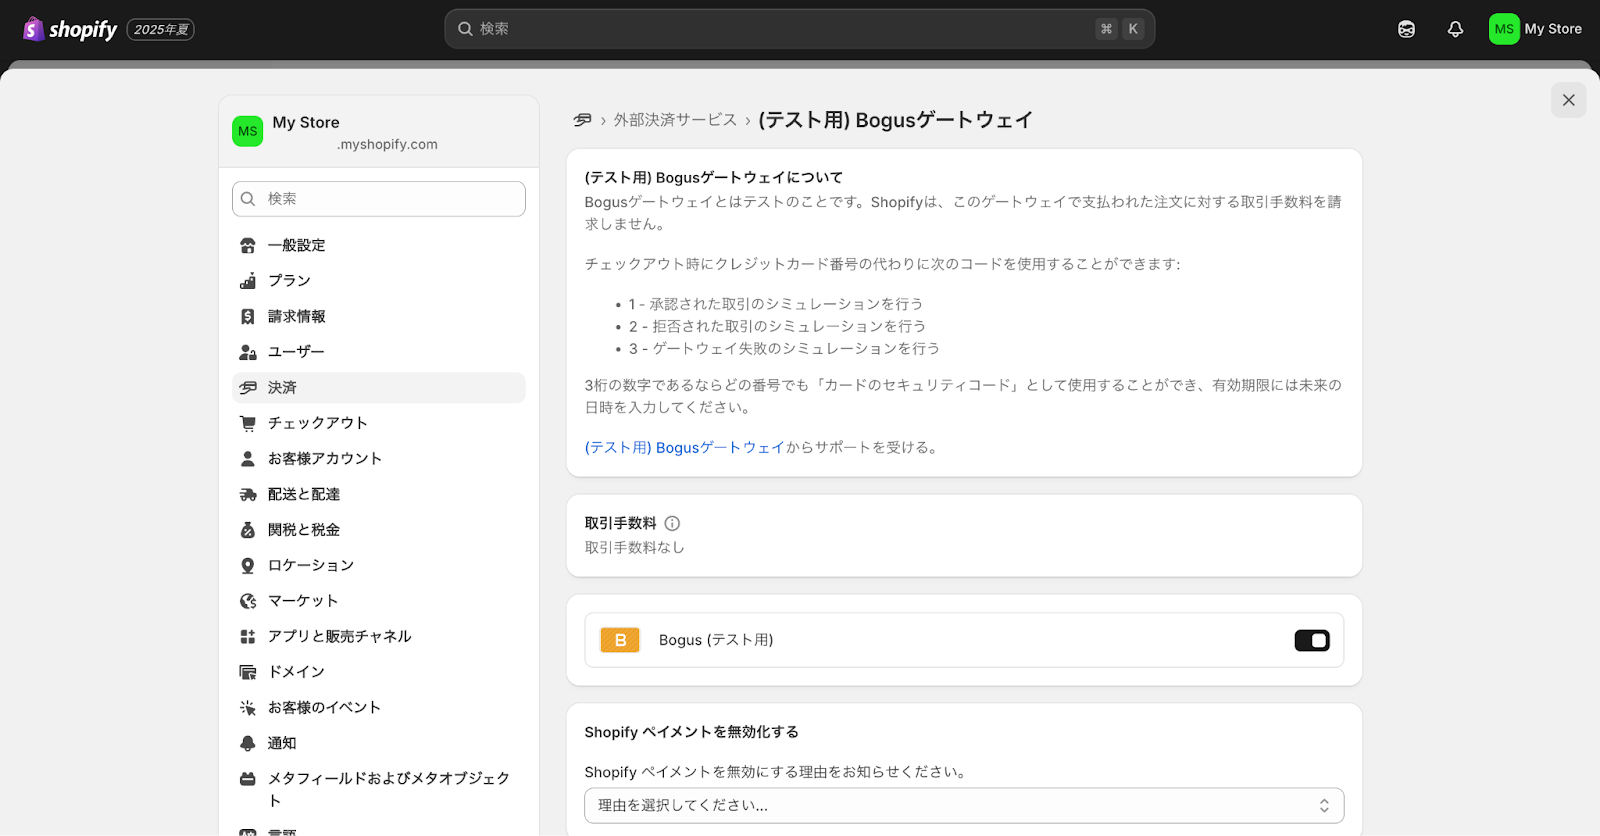Click the 決済 payment icon in sidebar
1600x836 pixels.
pos(248,388)
